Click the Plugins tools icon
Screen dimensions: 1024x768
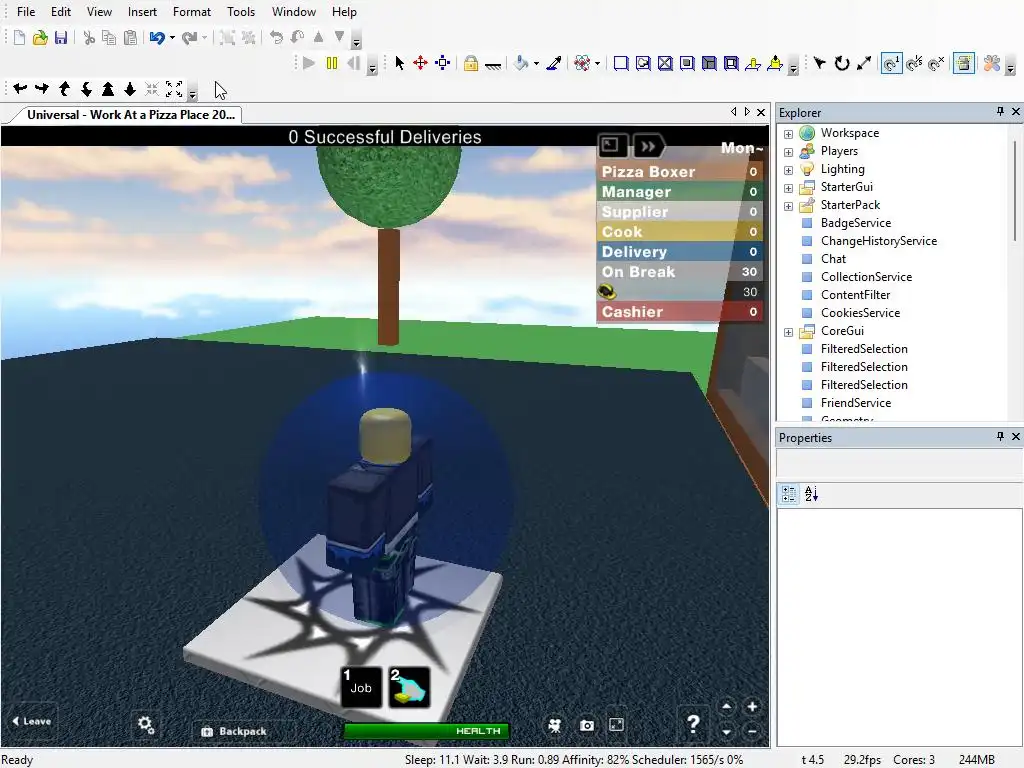992,63
